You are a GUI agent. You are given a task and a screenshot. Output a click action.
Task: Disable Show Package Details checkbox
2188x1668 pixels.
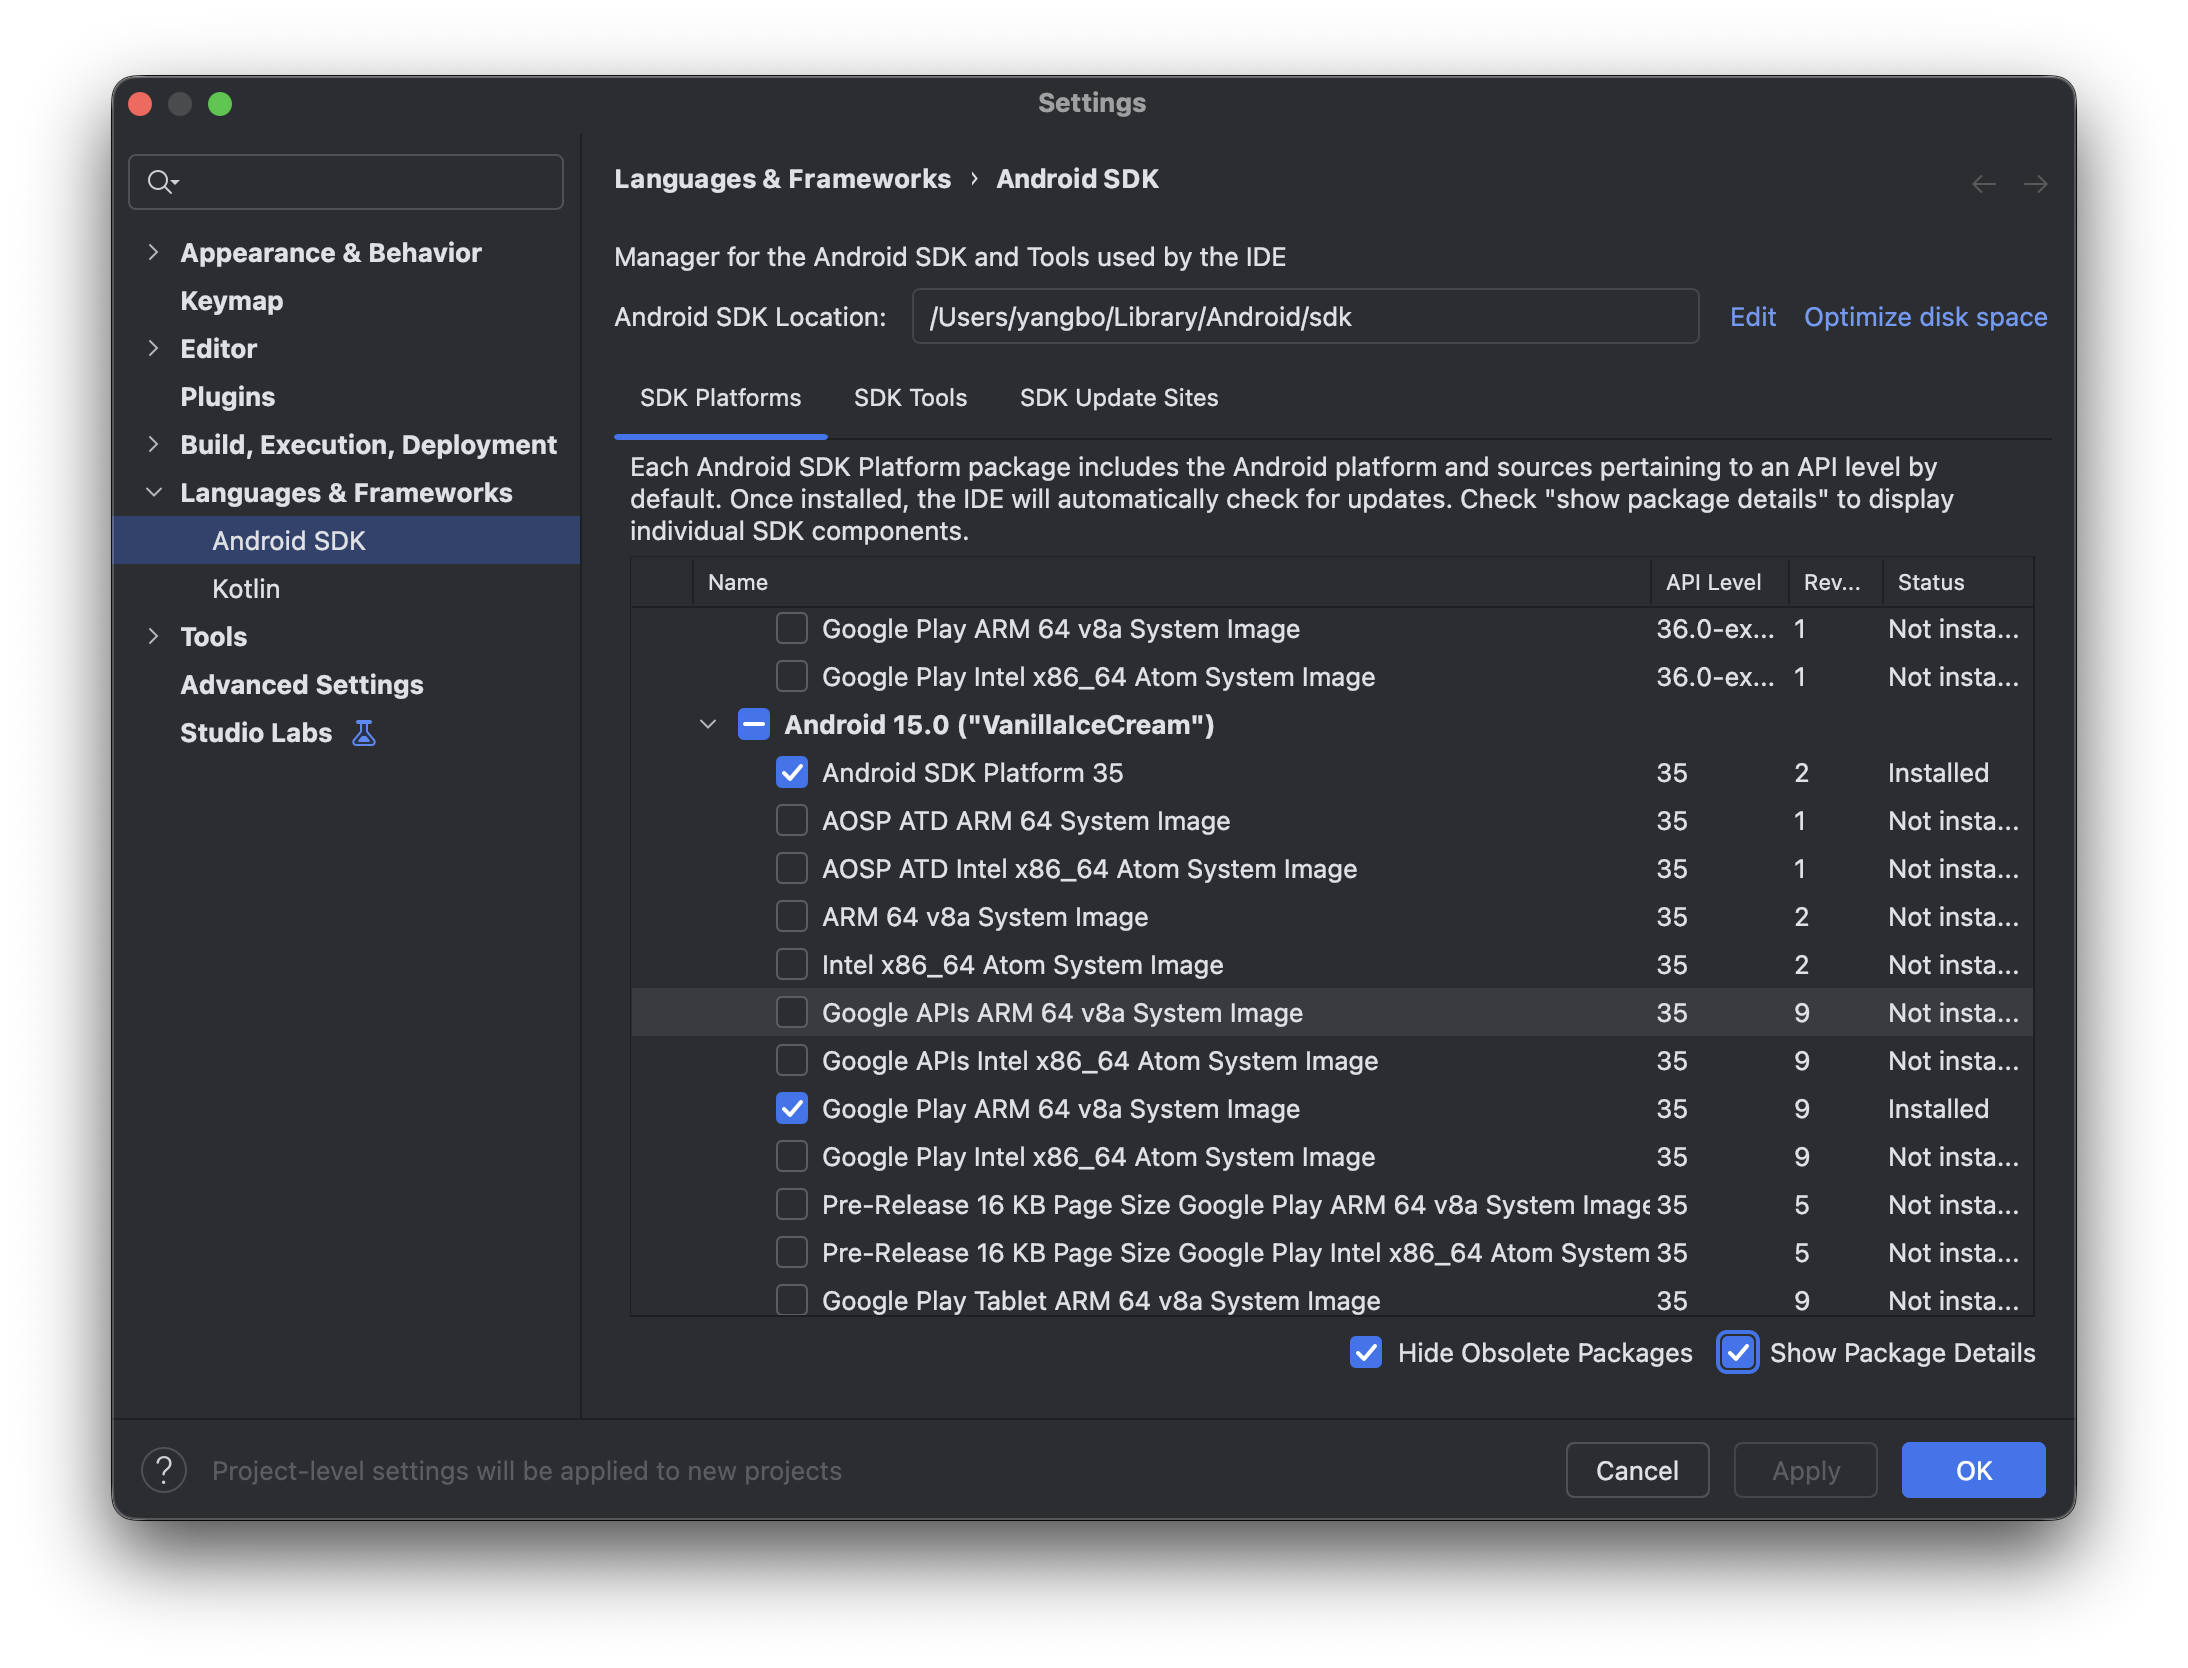1738,1353
